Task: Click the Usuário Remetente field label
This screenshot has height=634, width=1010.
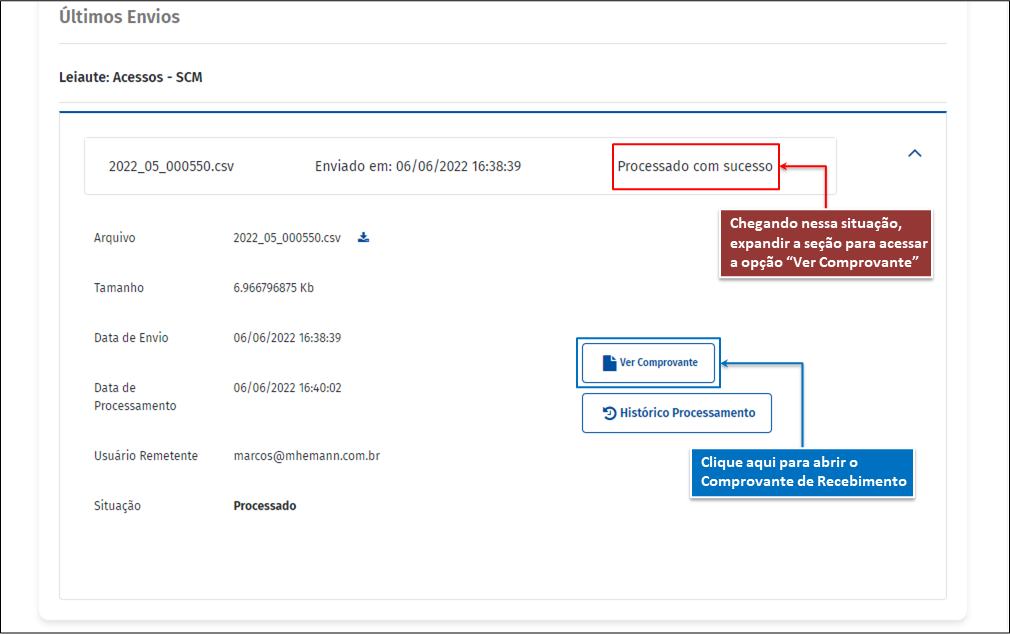Action: [x=146, y=456]
